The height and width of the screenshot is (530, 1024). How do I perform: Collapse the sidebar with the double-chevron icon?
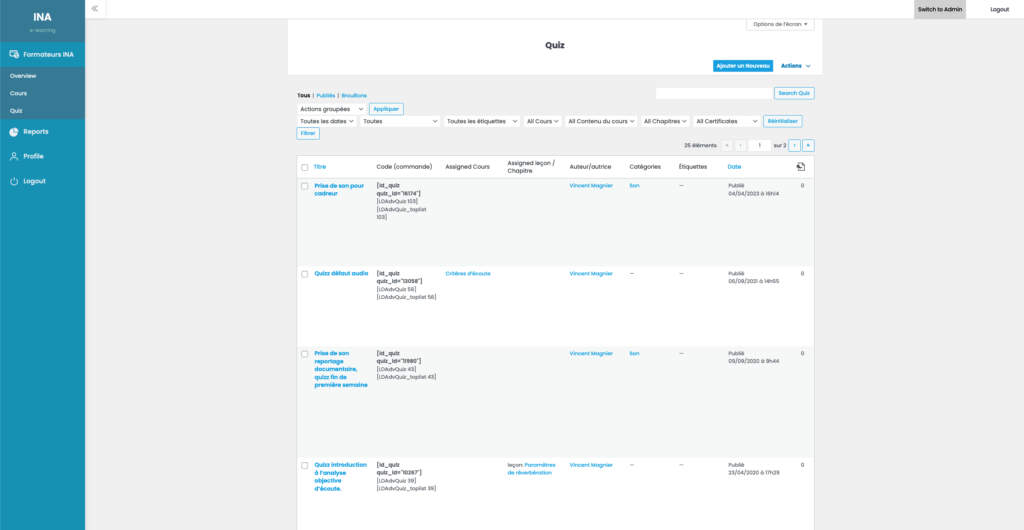coord(94,8)
